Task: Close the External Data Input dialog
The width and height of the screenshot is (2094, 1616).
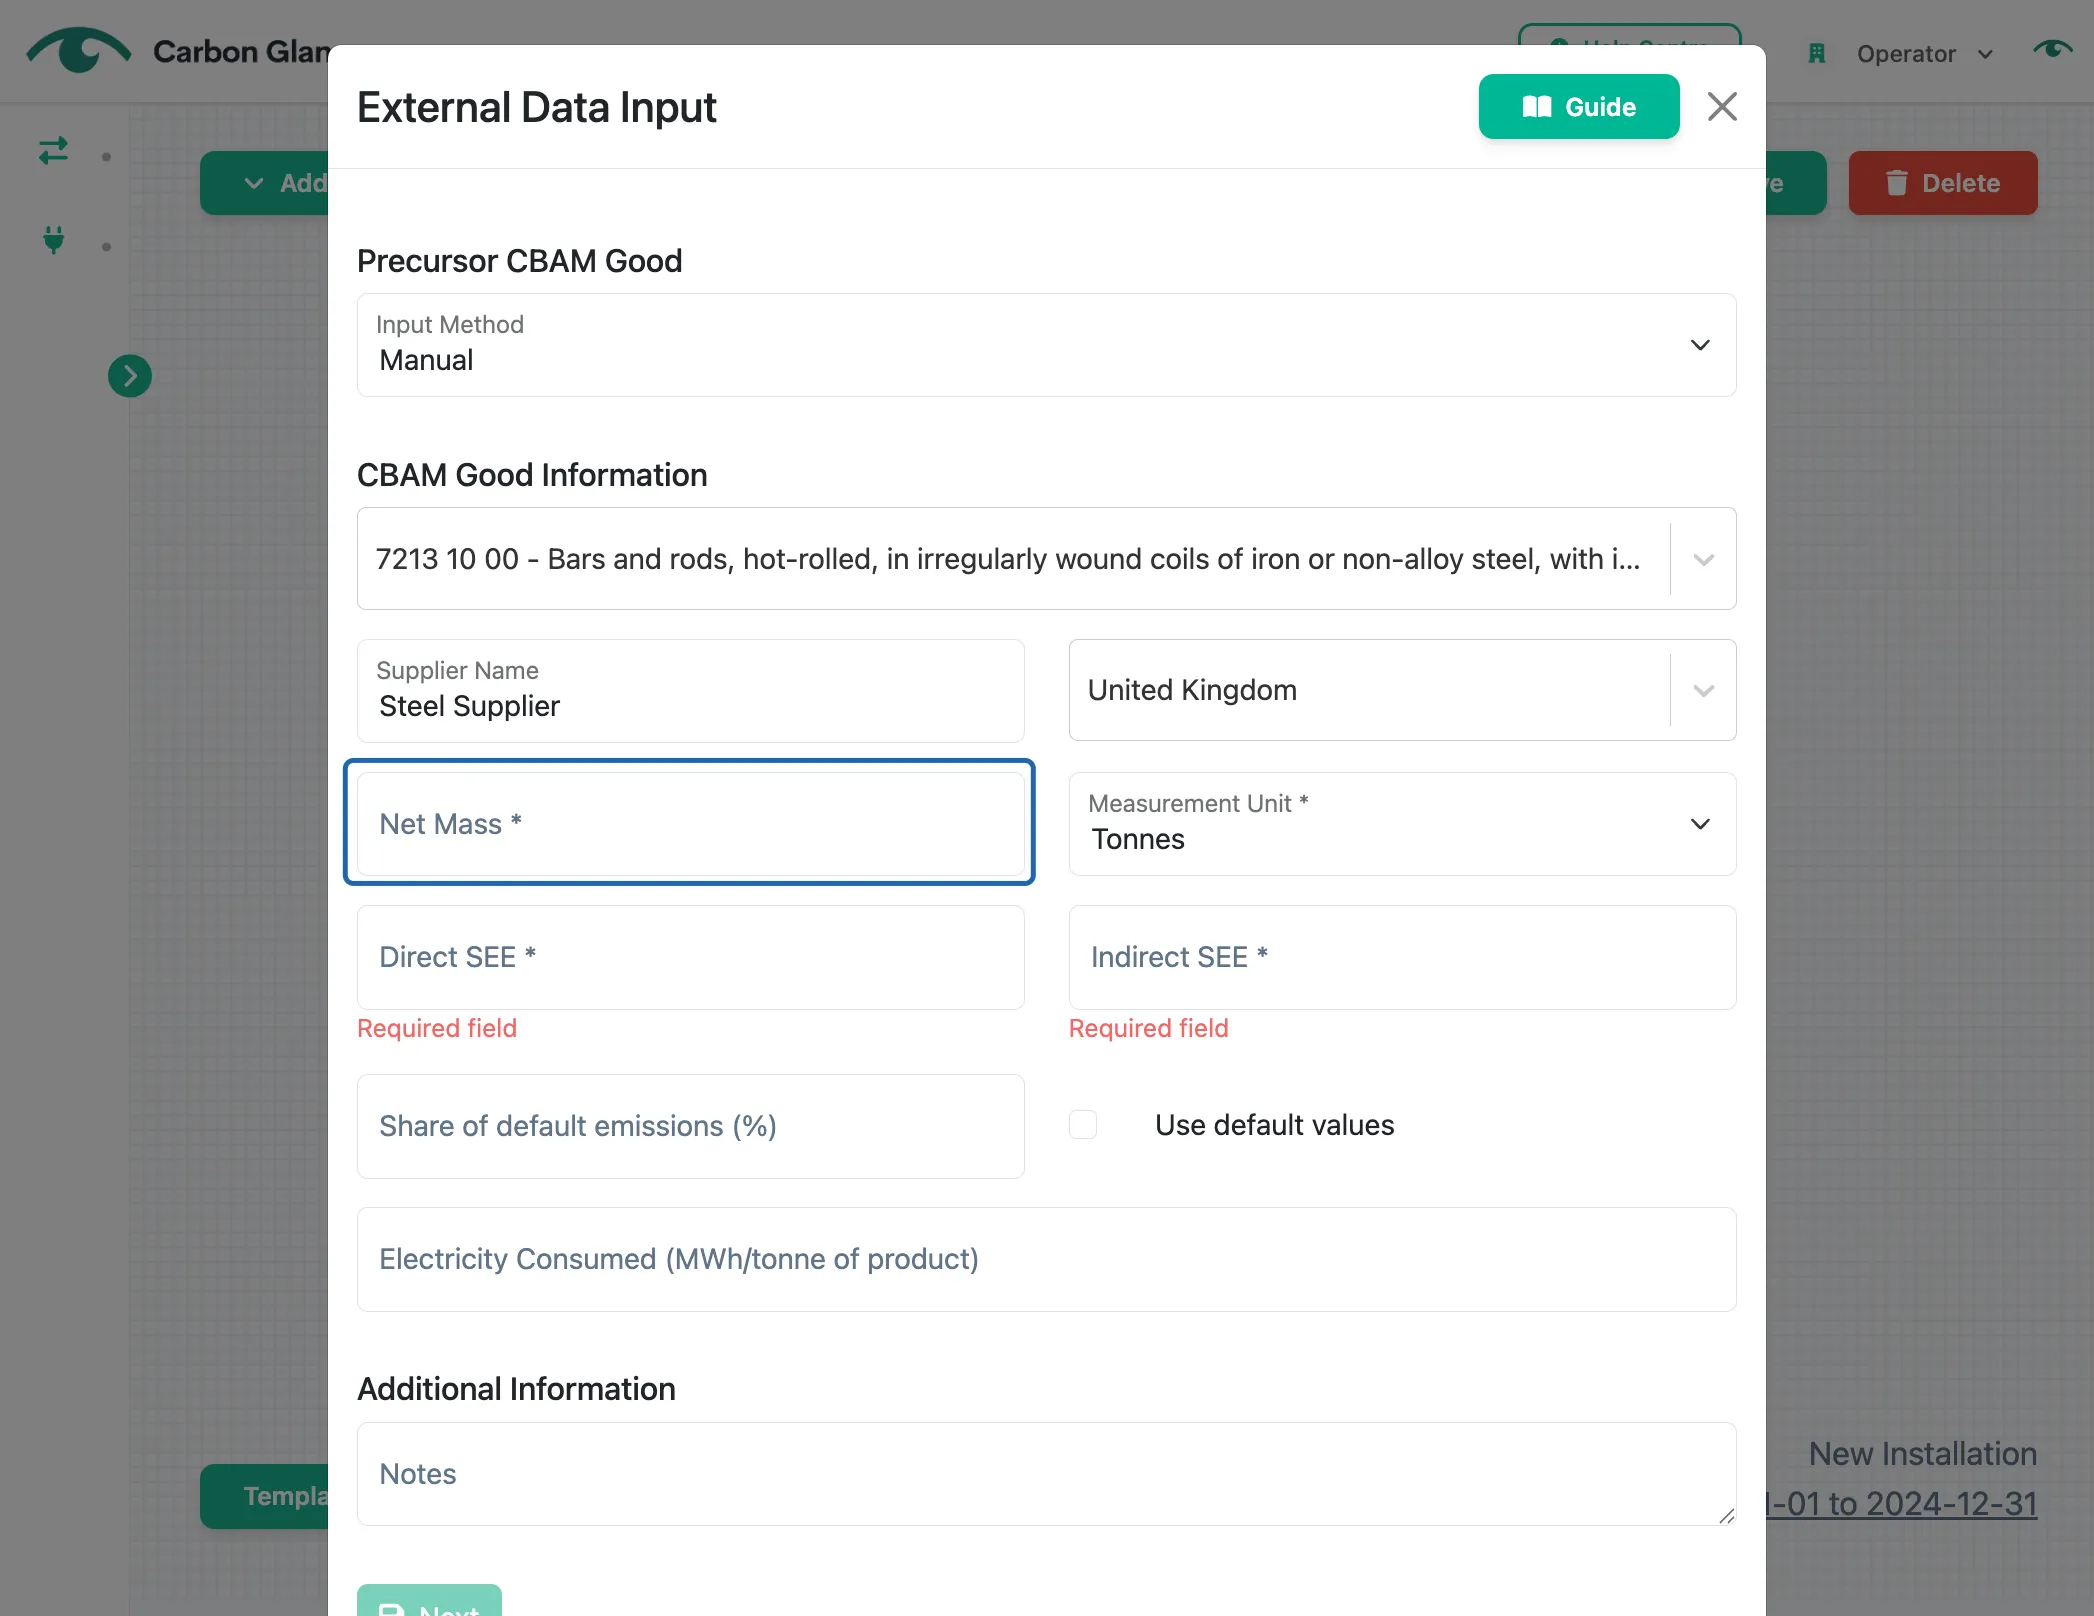Action: pyautogui.click(x=1721, y=107)
